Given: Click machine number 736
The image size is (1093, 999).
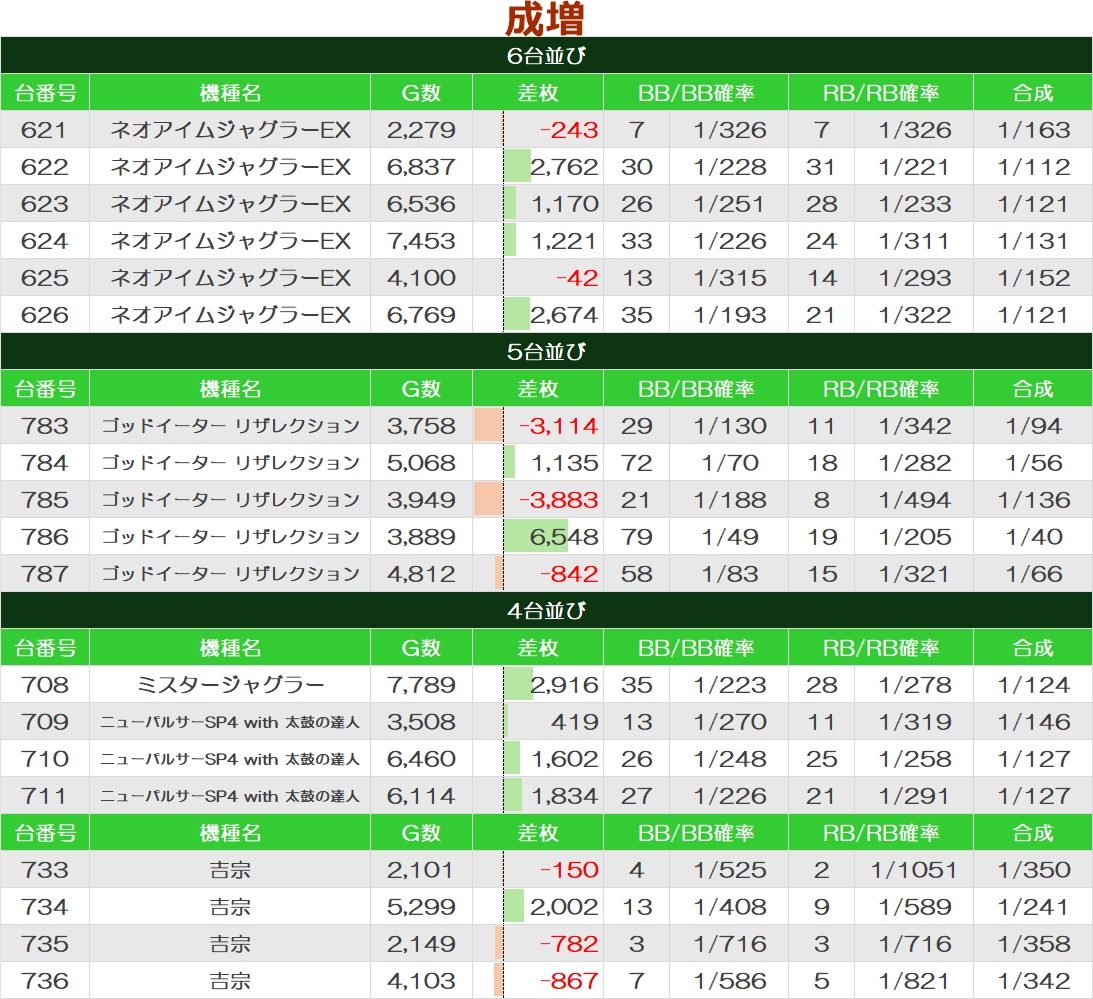Looking at the screenshot, I should pyautogui.click(x=45, y=980).
